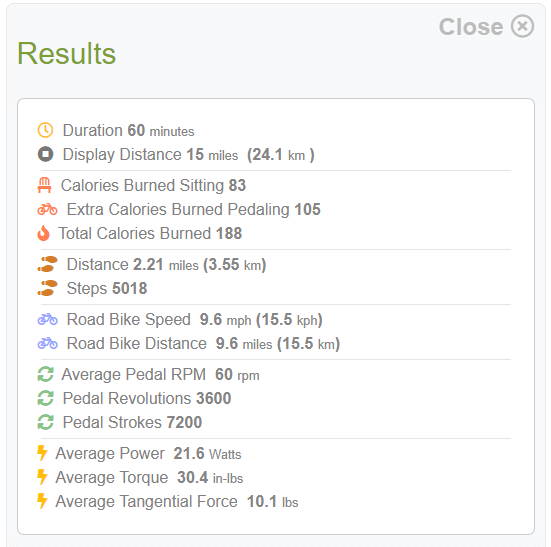Click the stop-circle icon beside Display Distance
Viewport: 551px width, 547px height.
[45, 154]
